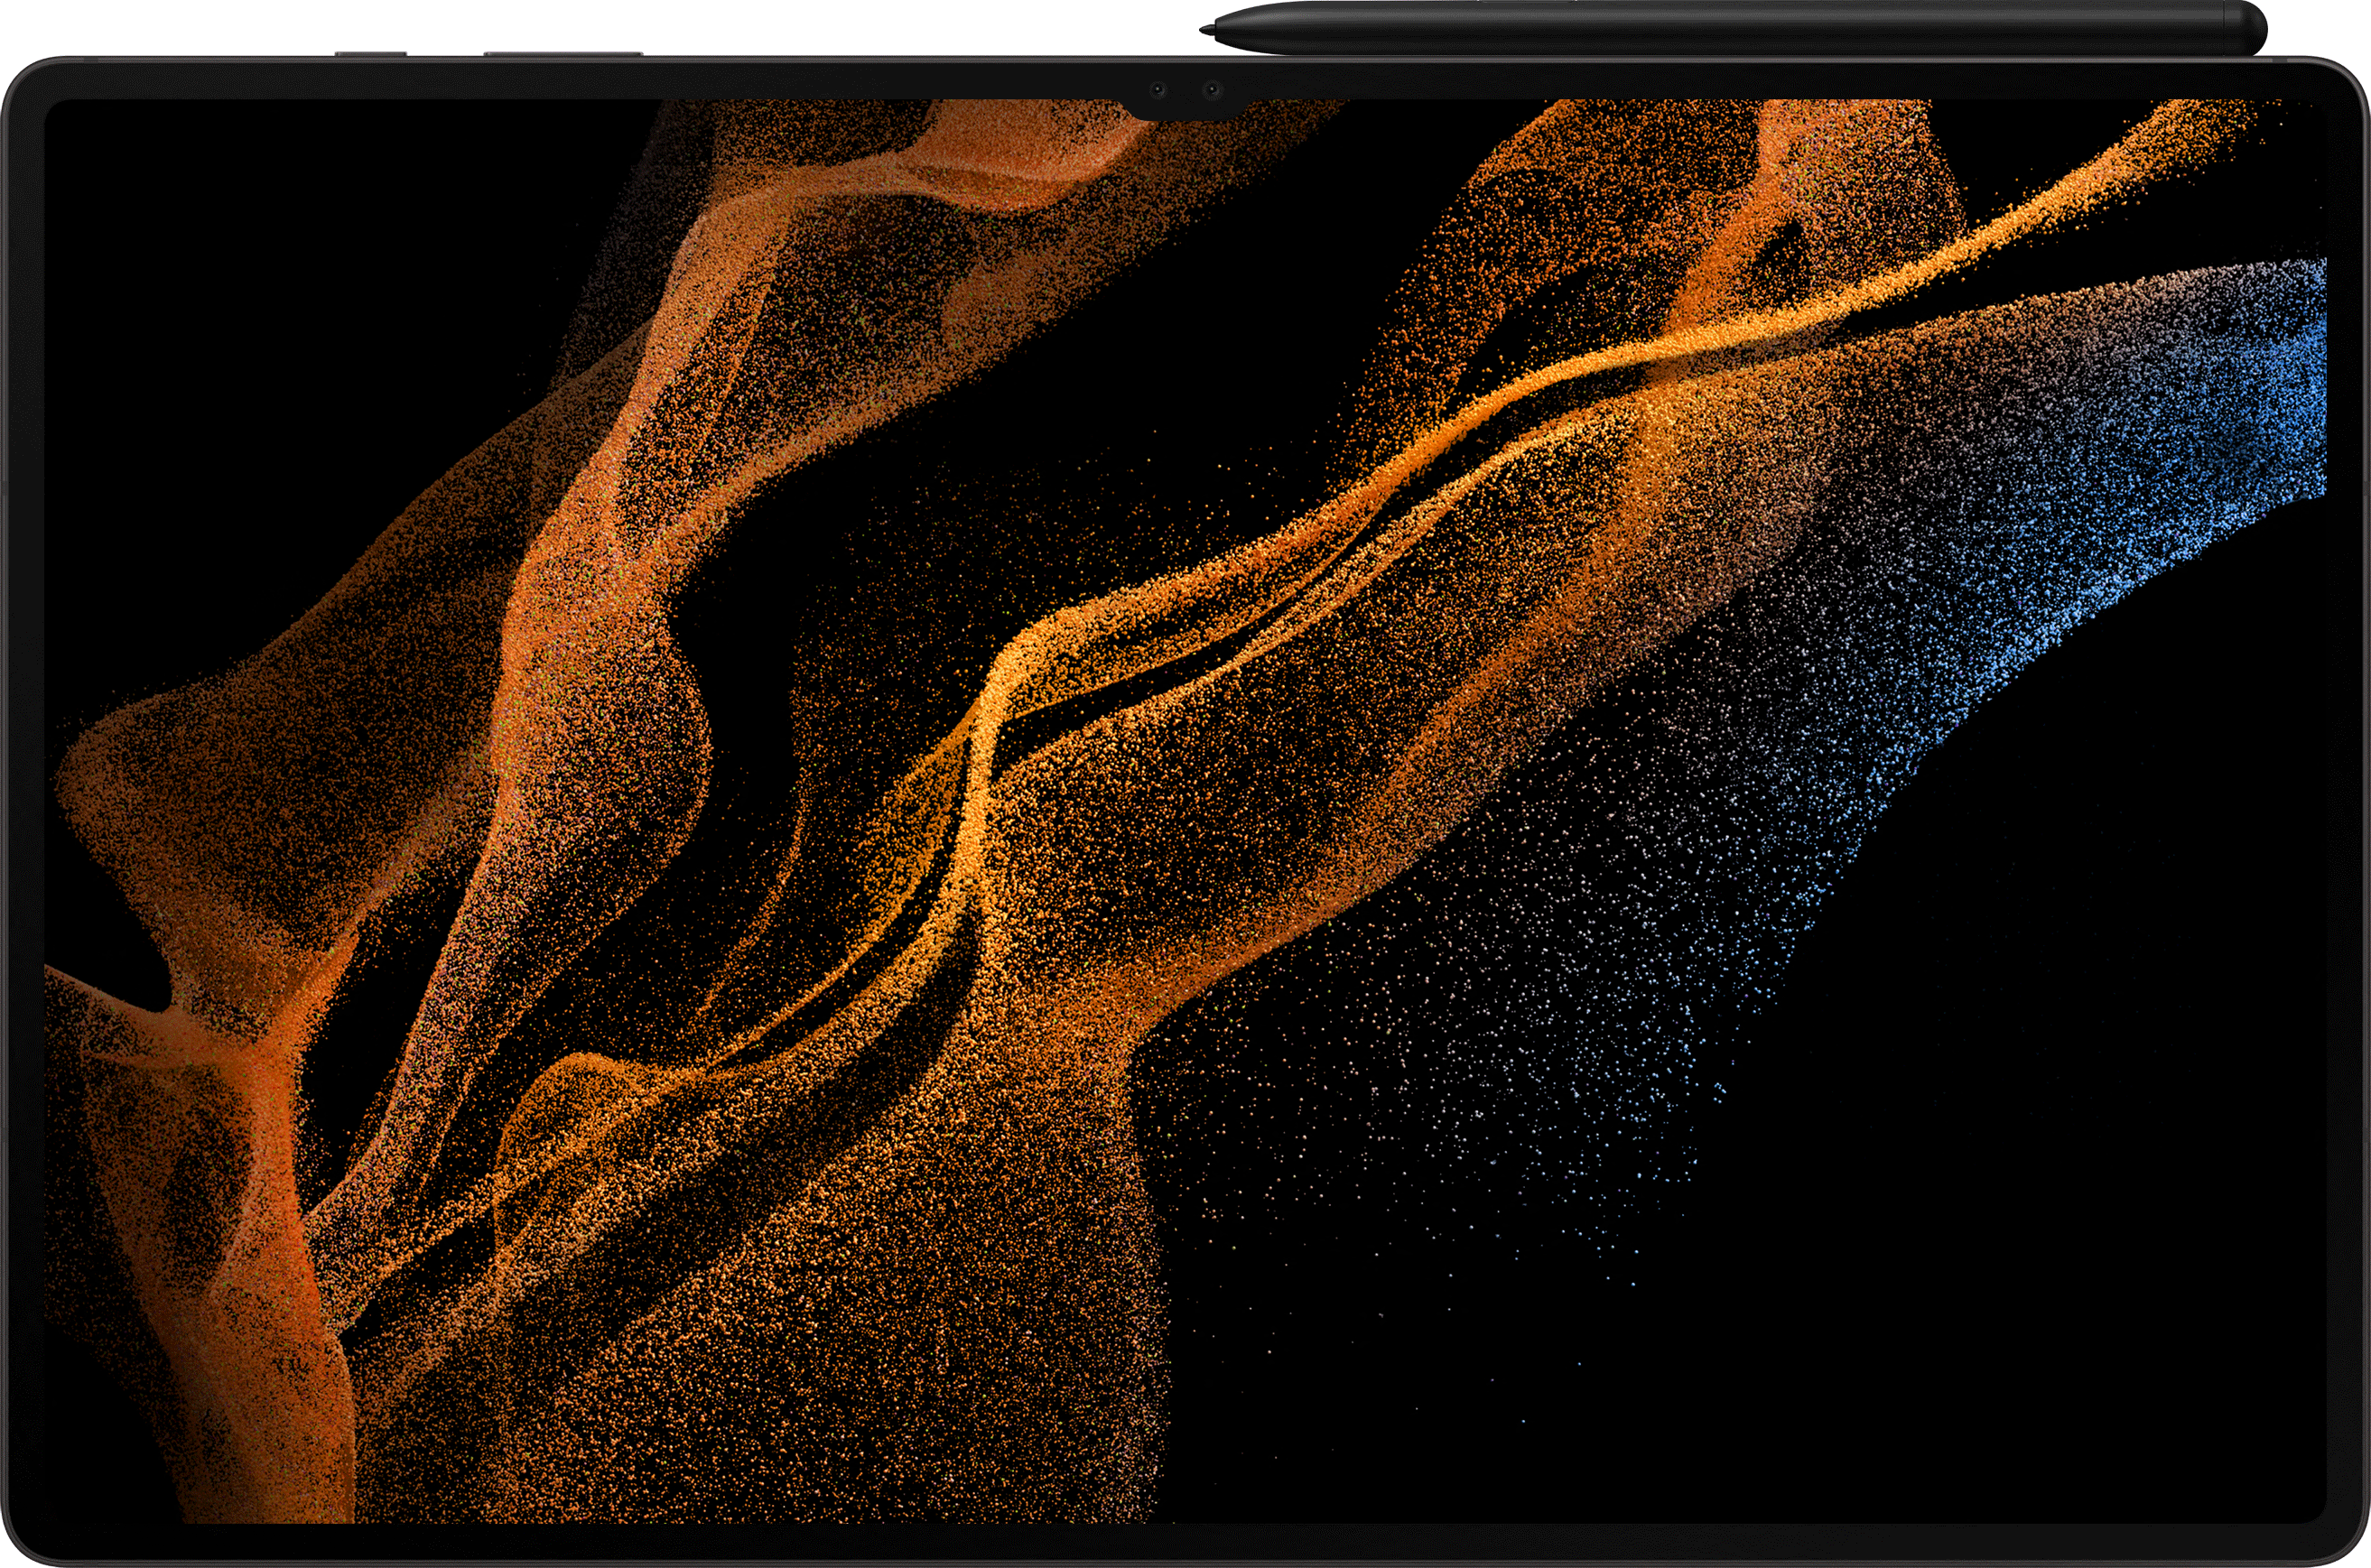Click the short power button on the tablet's top edge
The width and height of the screenshot is (2371, 1568).
click(x=371, y=53)
